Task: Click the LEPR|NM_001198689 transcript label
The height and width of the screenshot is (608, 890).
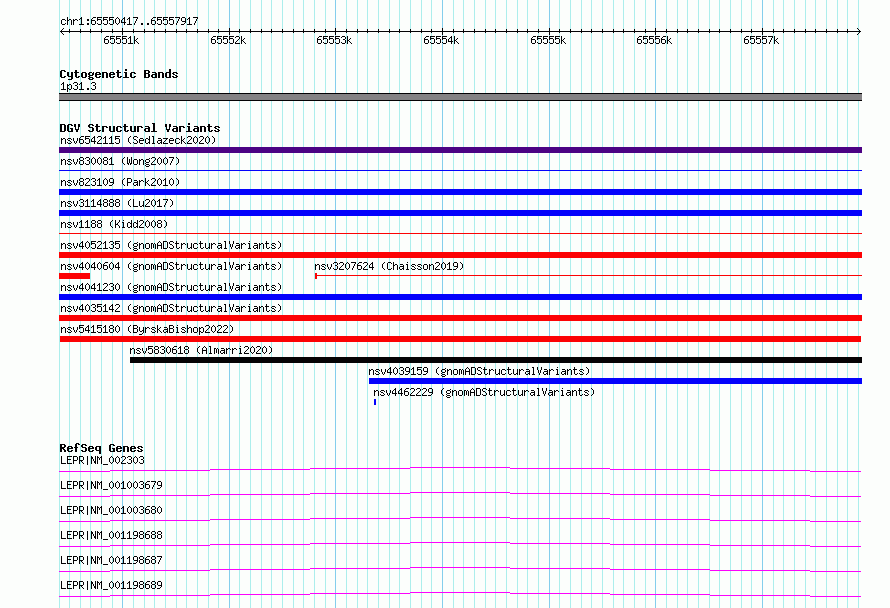Action: [111, 585]
